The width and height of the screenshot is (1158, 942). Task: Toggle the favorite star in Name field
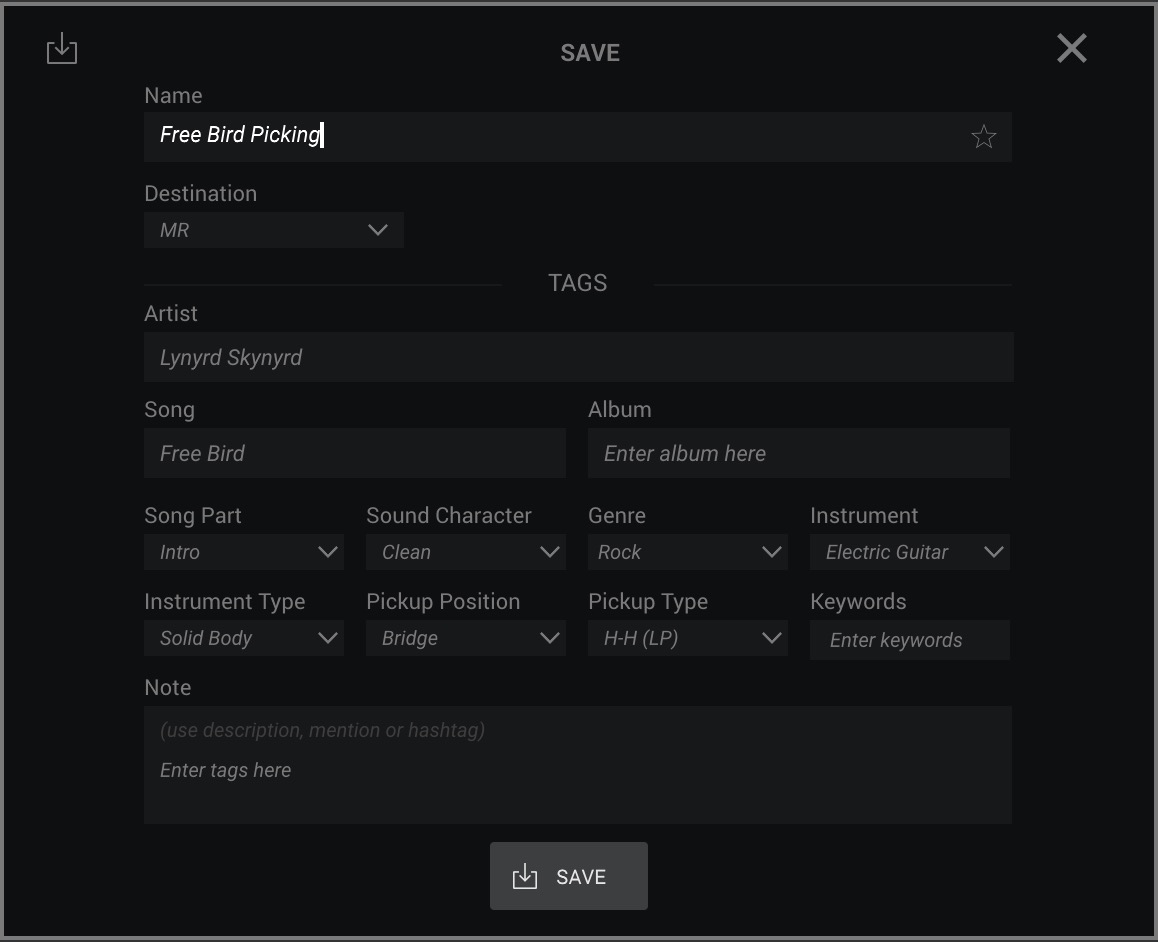point(983,137)
